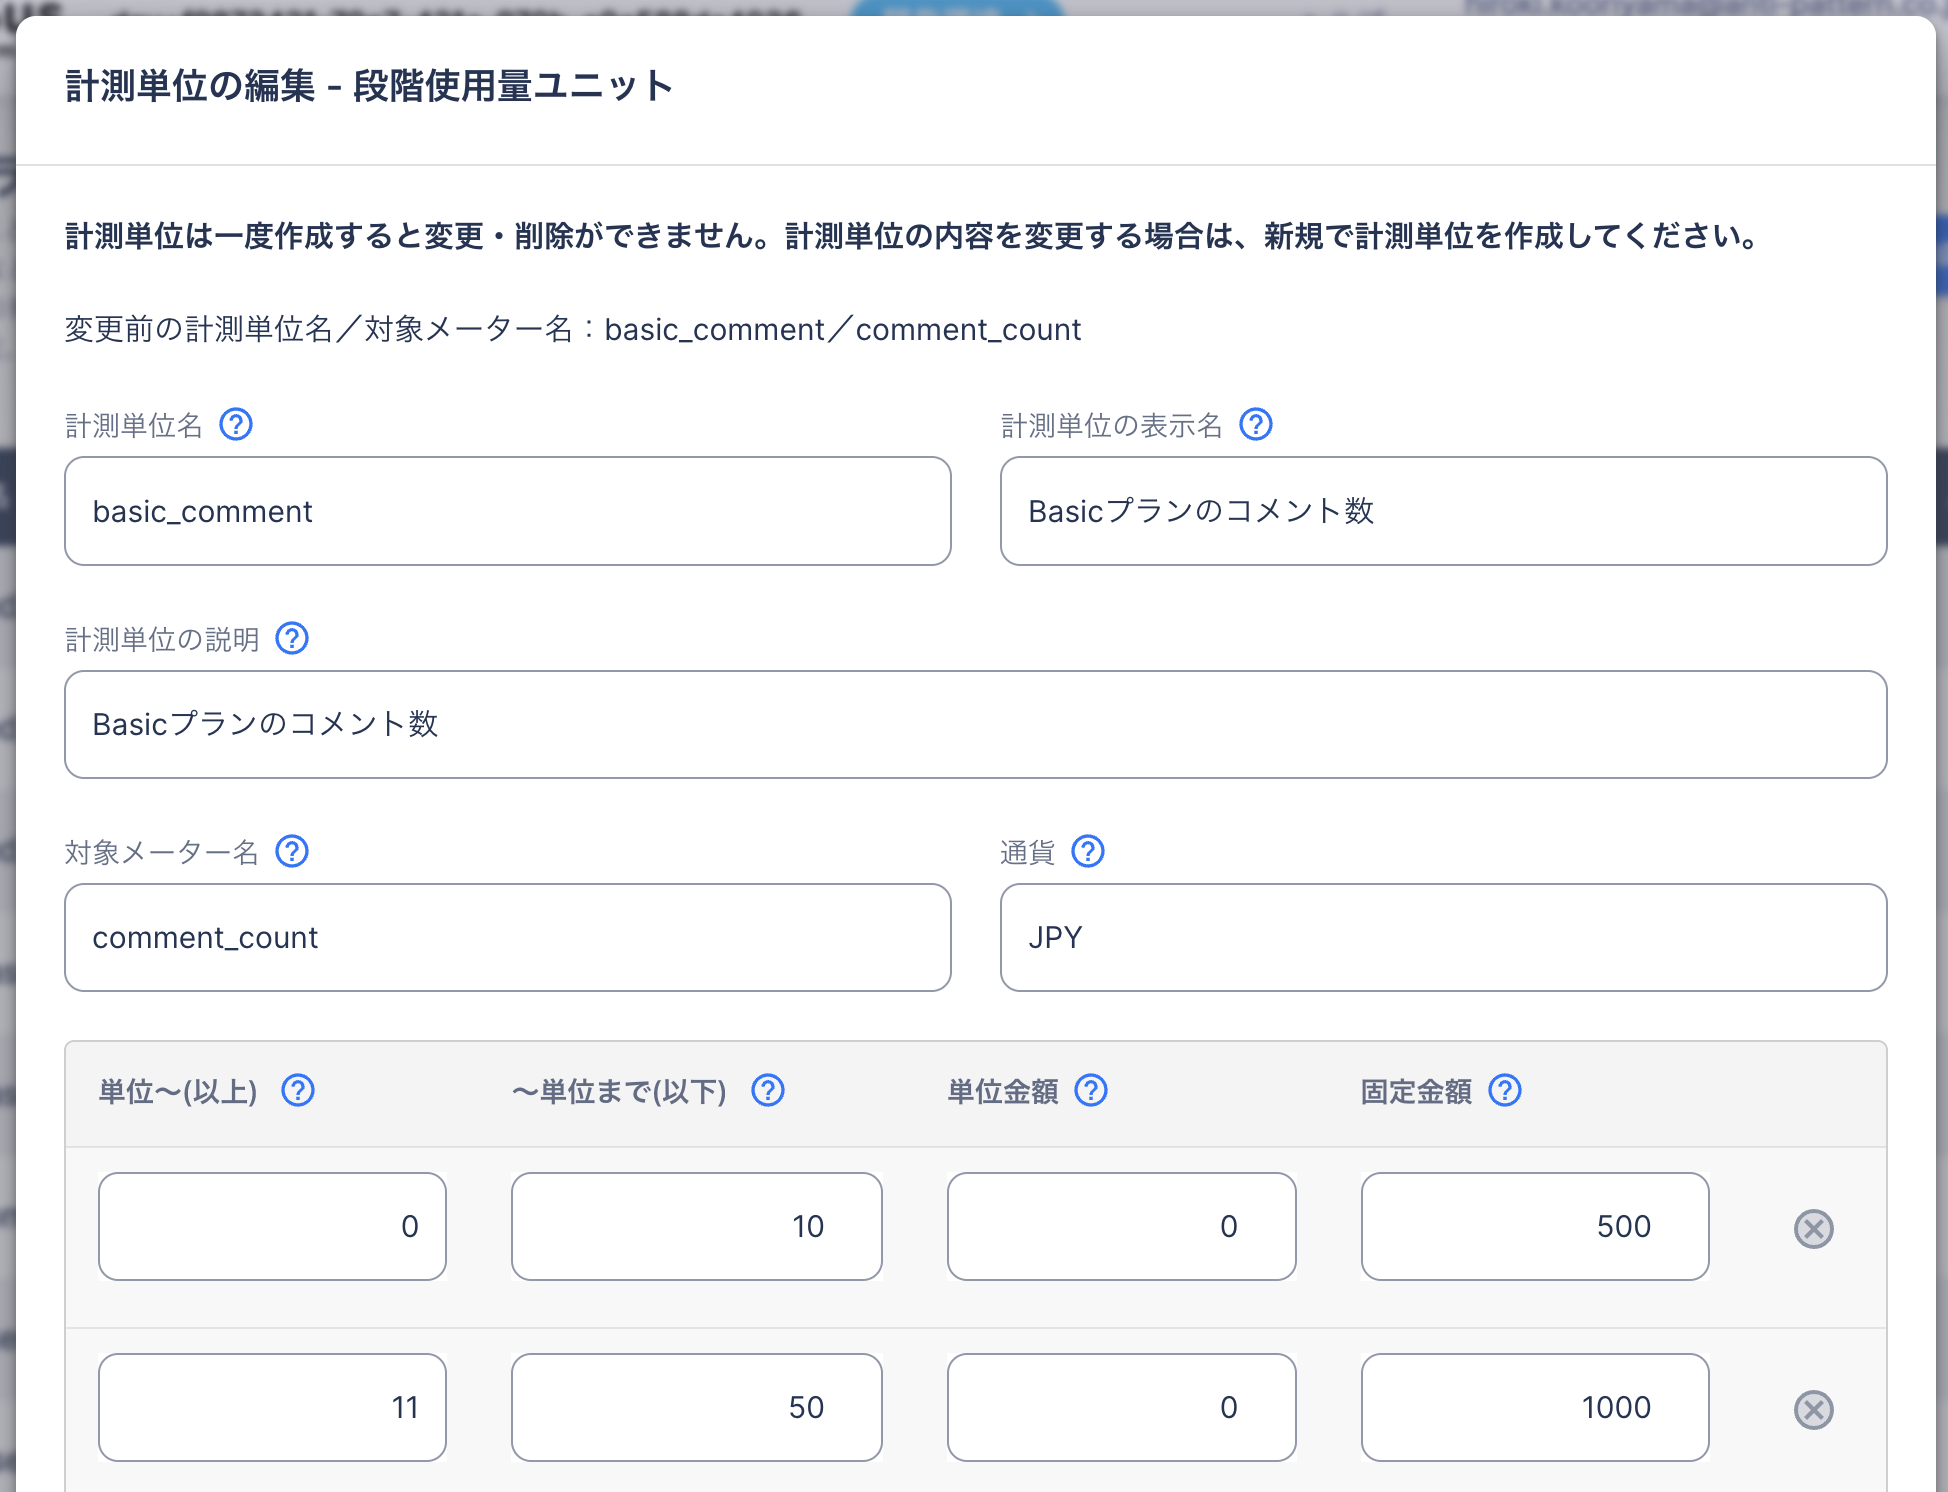Click help icon next to 計測単位名
Screen dimensions: 1948x1492
coord(236,425)
